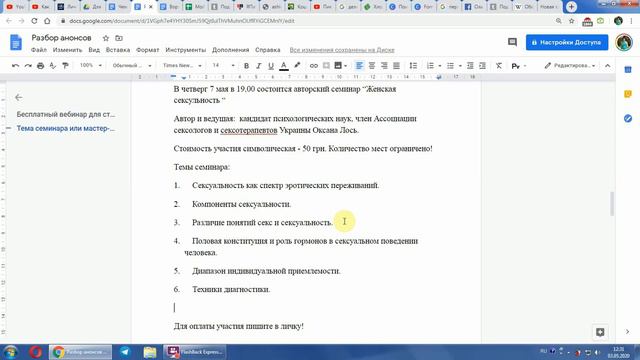Align text to the left
Viewport: 640px width, 360px height.
click(x=359, y=66)
